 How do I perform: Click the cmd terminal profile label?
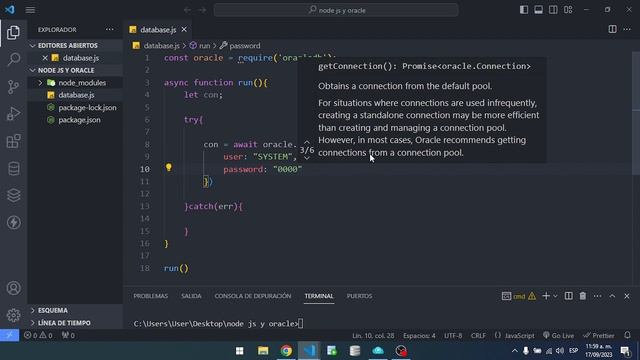(x=519, y=296)
